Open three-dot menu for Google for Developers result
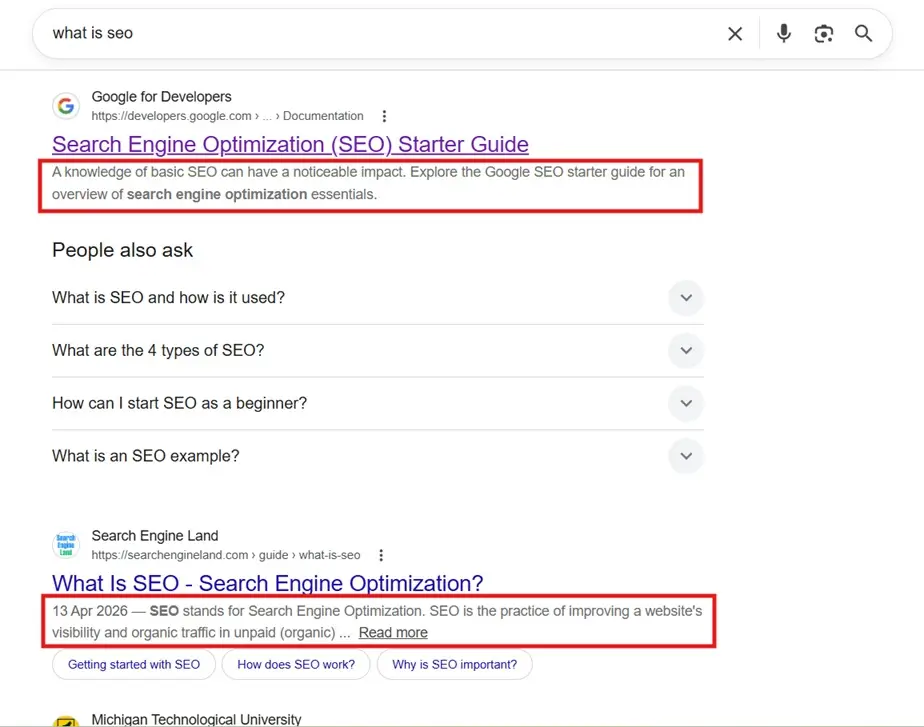The height and width of the screenshot is (727, 924). [384, 116]
